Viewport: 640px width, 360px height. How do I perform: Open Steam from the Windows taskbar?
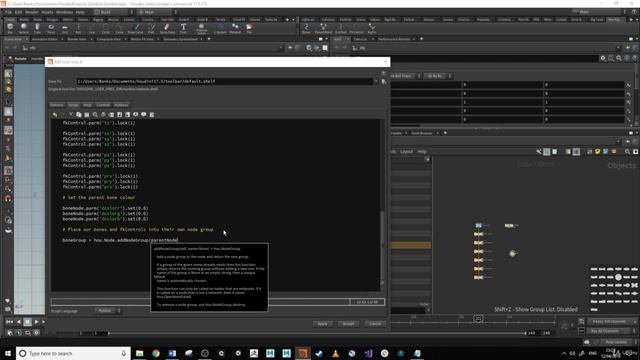click(x=319, y=353)
